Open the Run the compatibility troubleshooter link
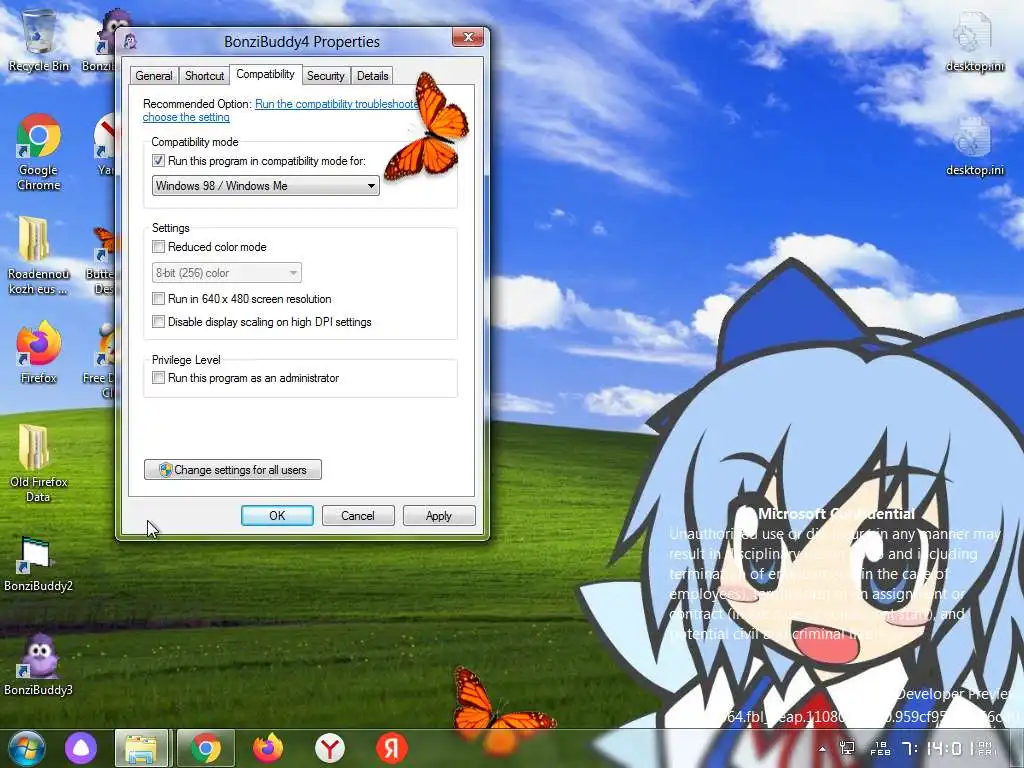This screenshot has height=768, width=1024. pos(336,104)
